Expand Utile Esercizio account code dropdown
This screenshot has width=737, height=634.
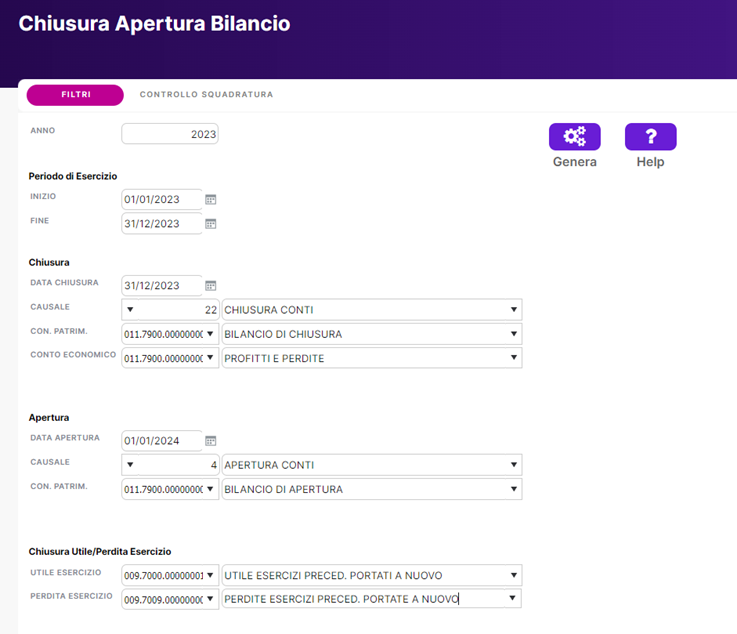click(x=210, y=575)
